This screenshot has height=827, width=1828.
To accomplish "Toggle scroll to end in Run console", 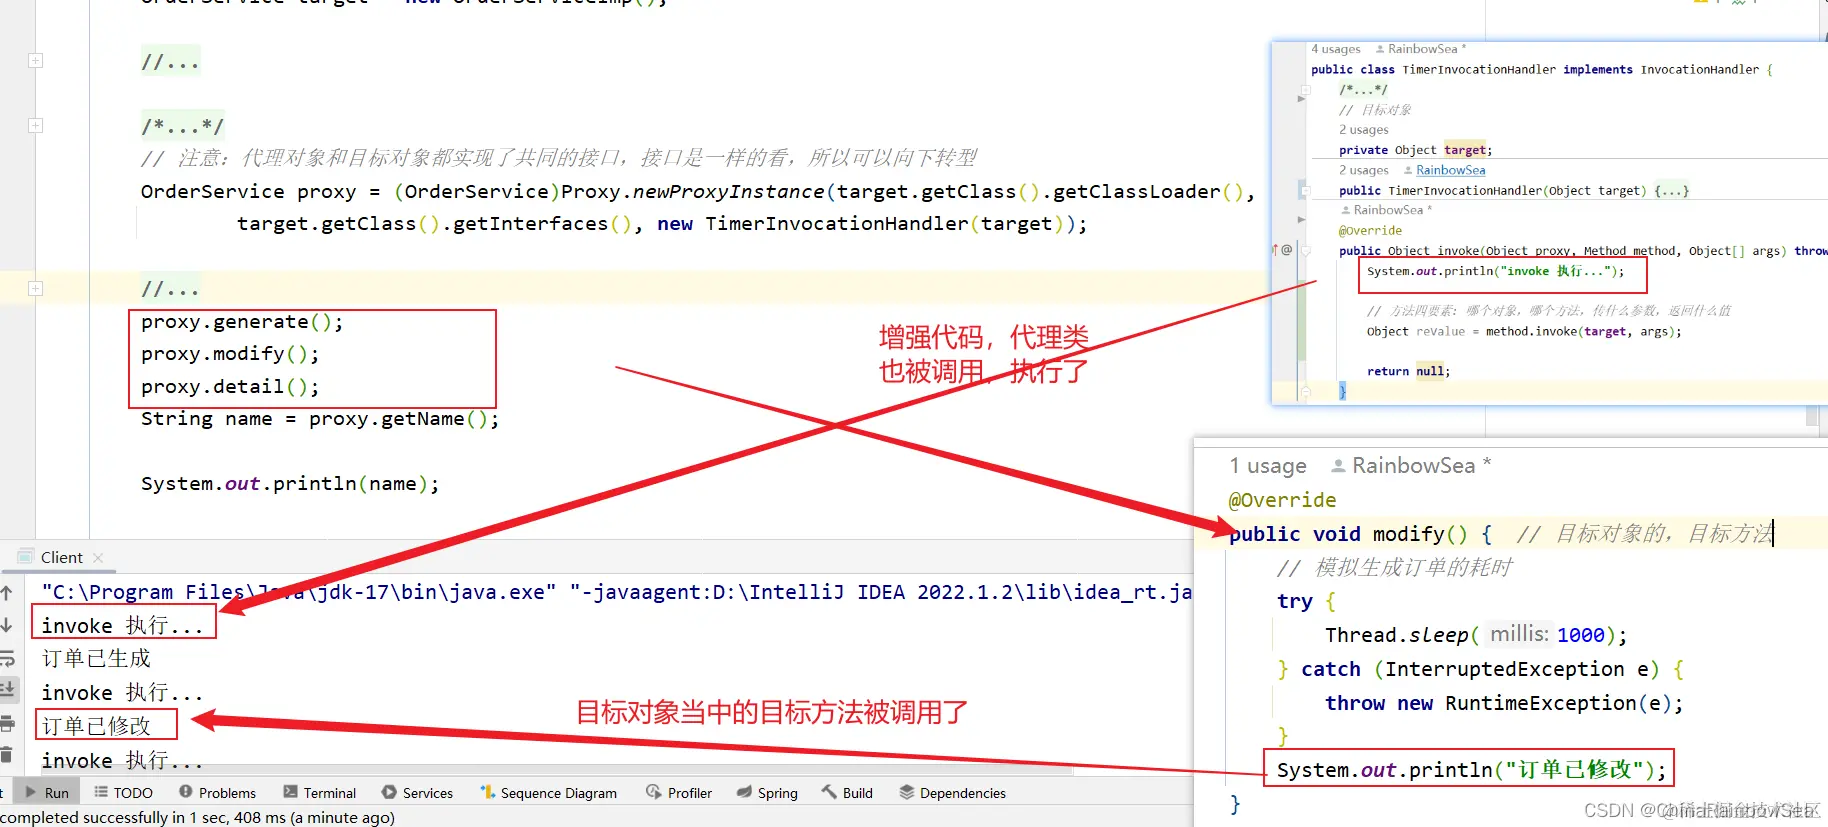I will click(6, 689).
